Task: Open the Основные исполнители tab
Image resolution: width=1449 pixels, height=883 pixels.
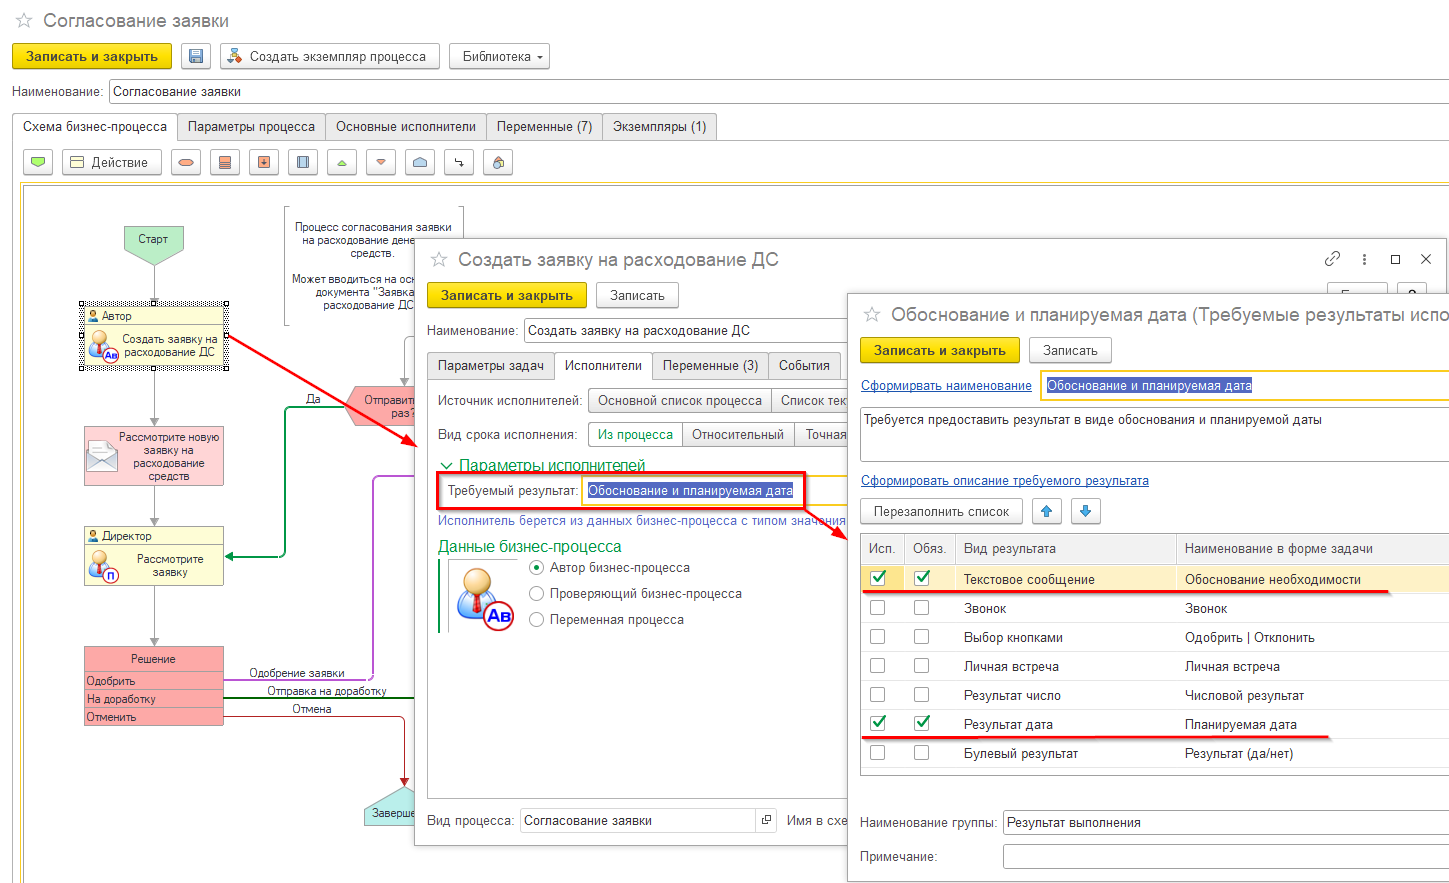Action: (x=406, y=127)
